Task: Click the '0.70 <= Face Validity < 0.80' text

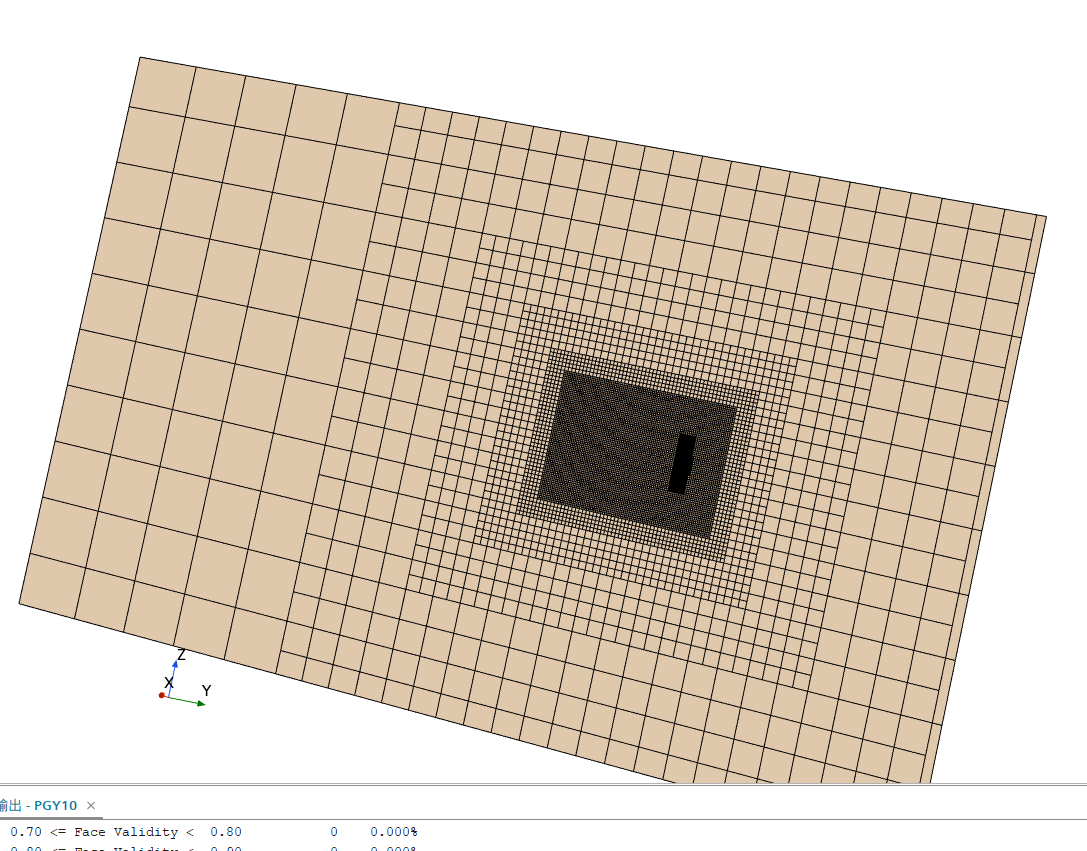Action: tap(125, 832)
